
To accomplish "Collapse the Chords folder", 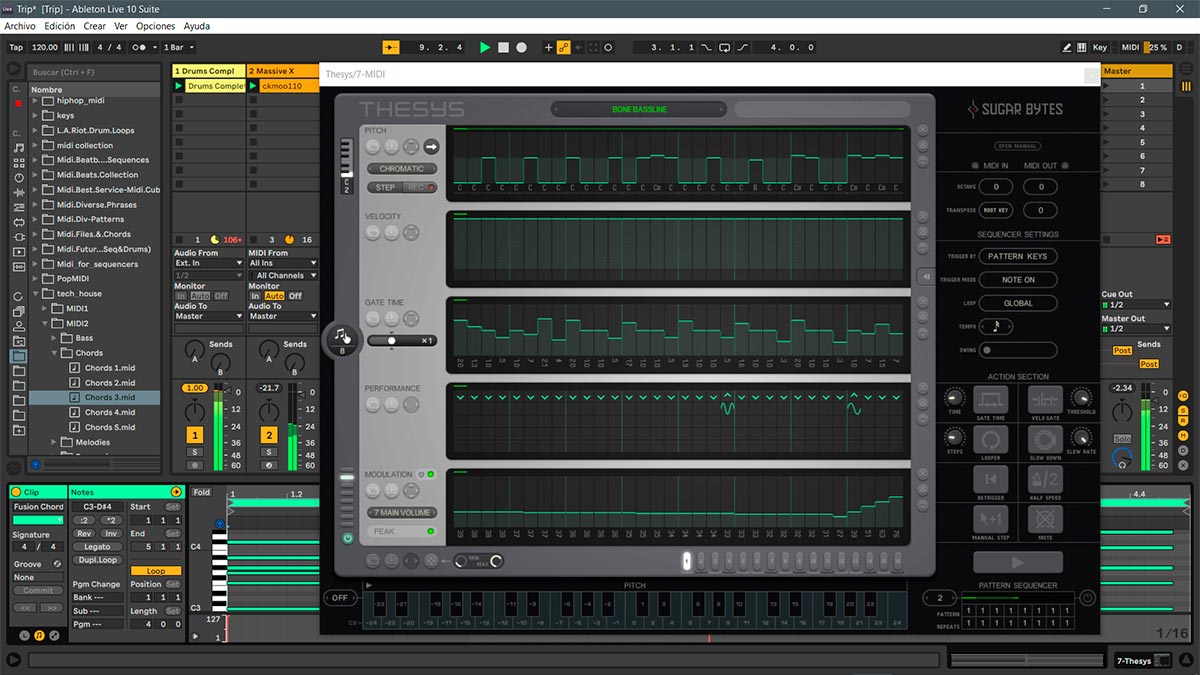I will [x=56, y=353].
